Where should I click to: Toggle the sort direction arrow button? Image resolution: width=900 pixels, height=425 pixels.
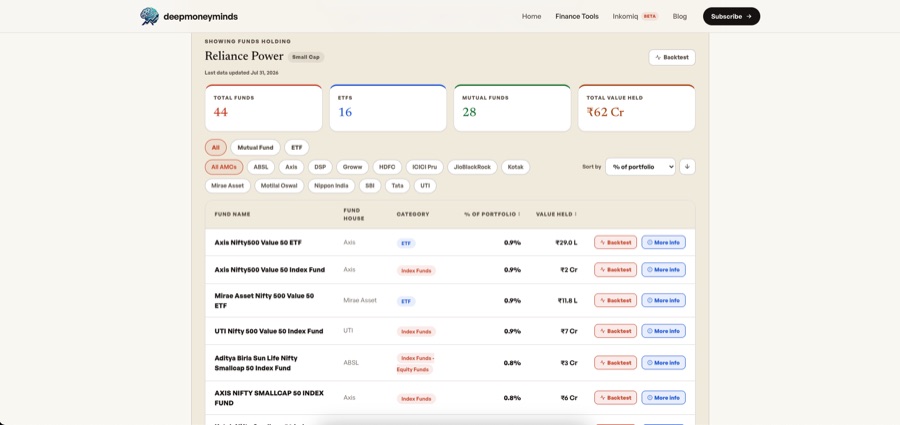click(687, 167)
